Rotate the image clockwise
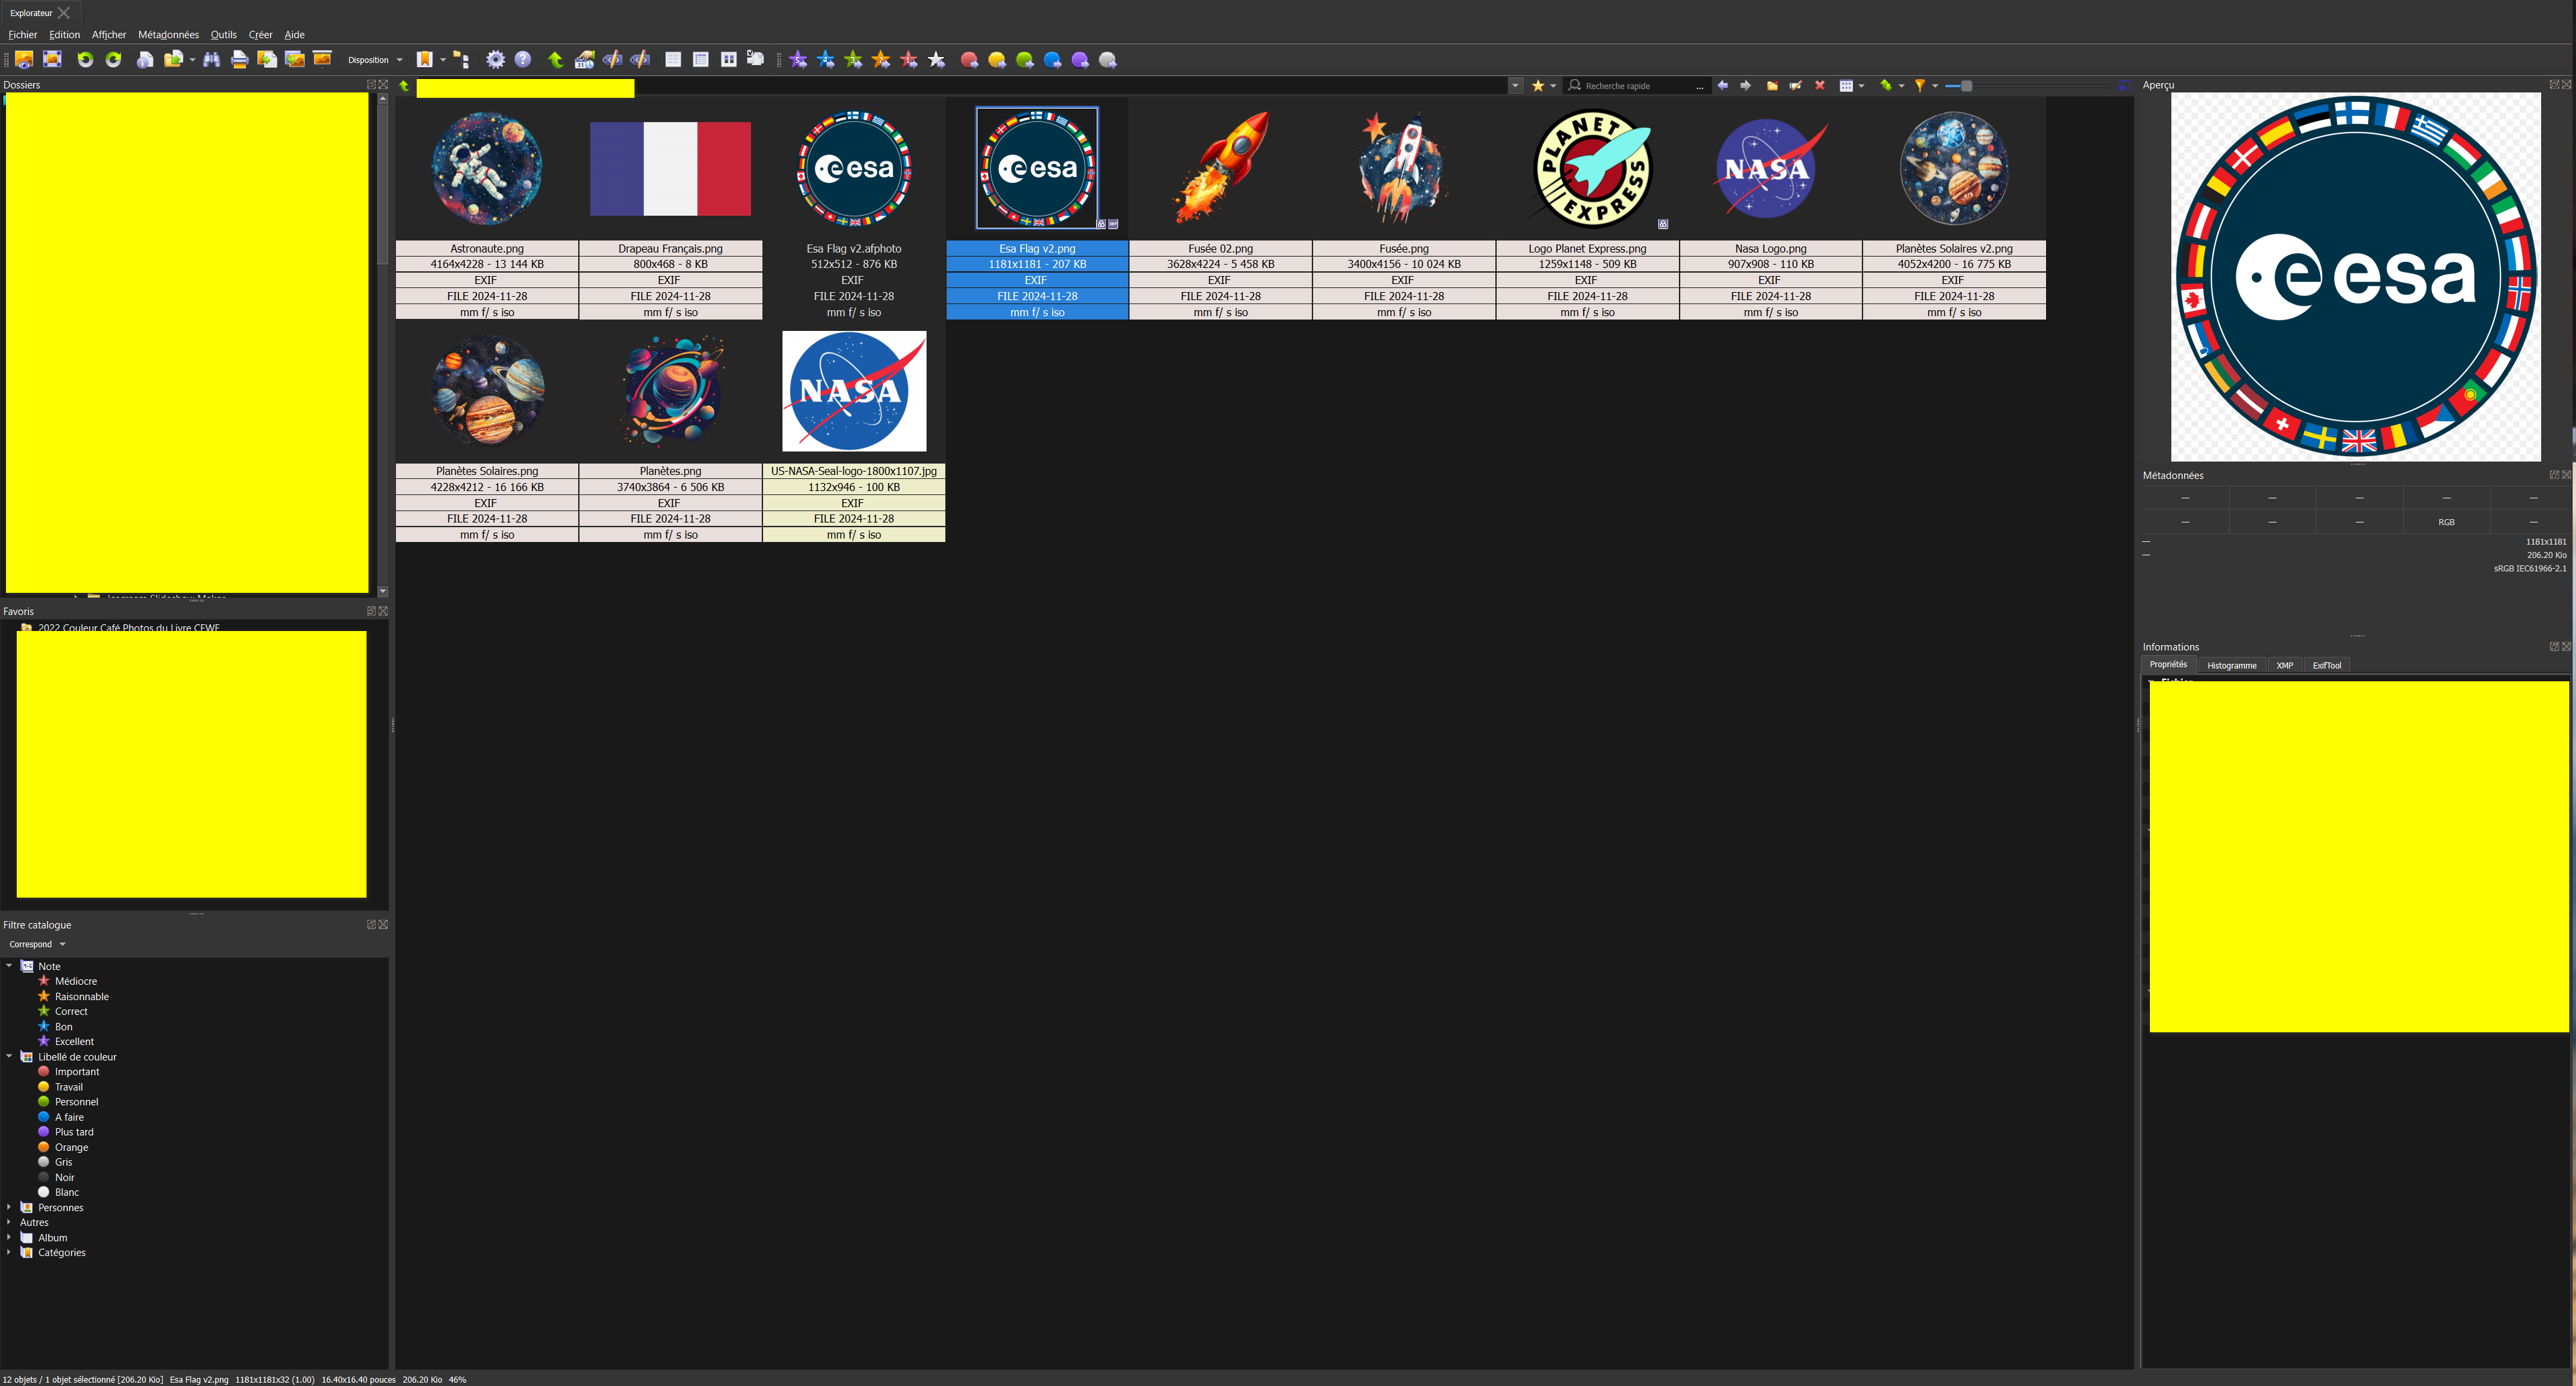The image size is (2576, 1386). point(113,60)
